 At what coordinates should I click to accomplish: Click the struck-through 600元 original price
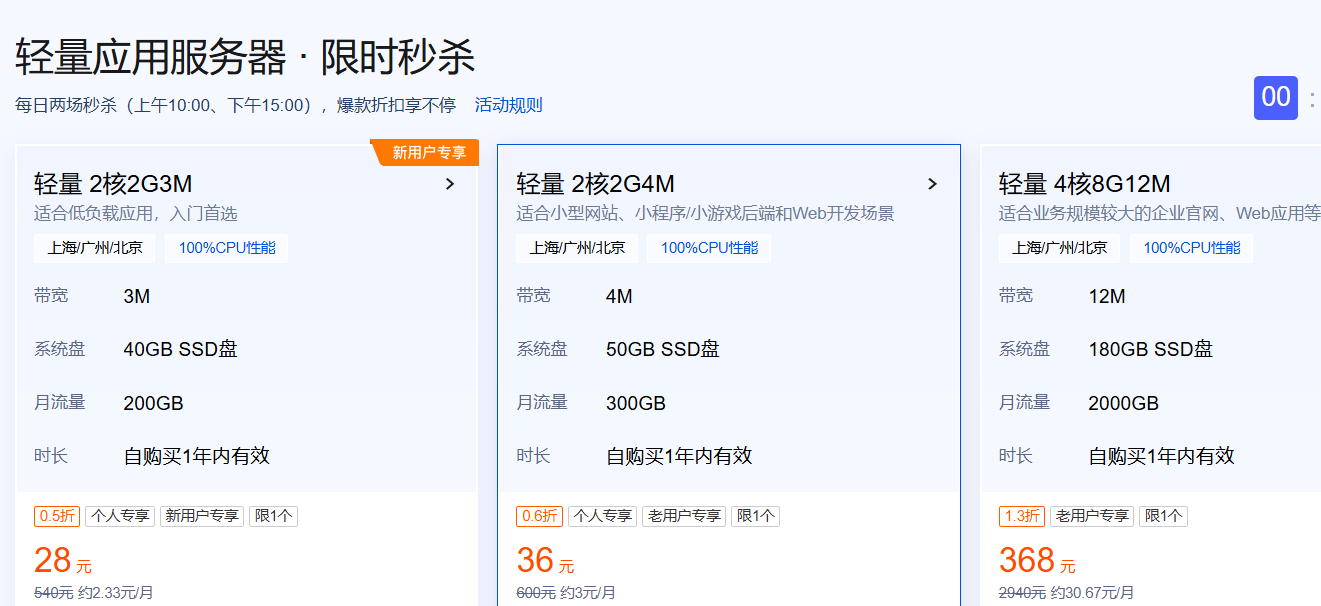point(536,592)
